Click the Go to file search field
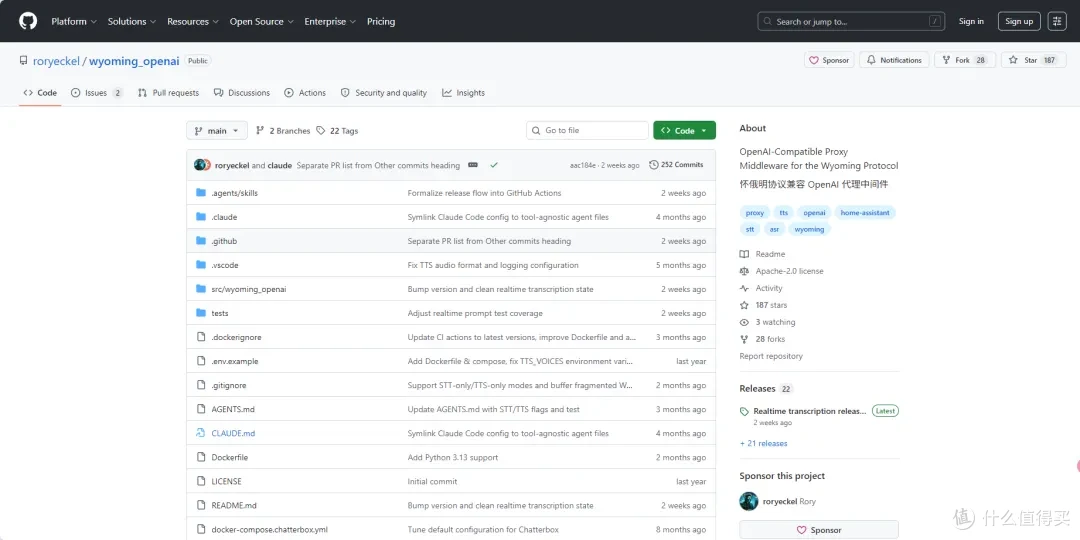This screenshot has width=1080, height=540. pos(588,131)
